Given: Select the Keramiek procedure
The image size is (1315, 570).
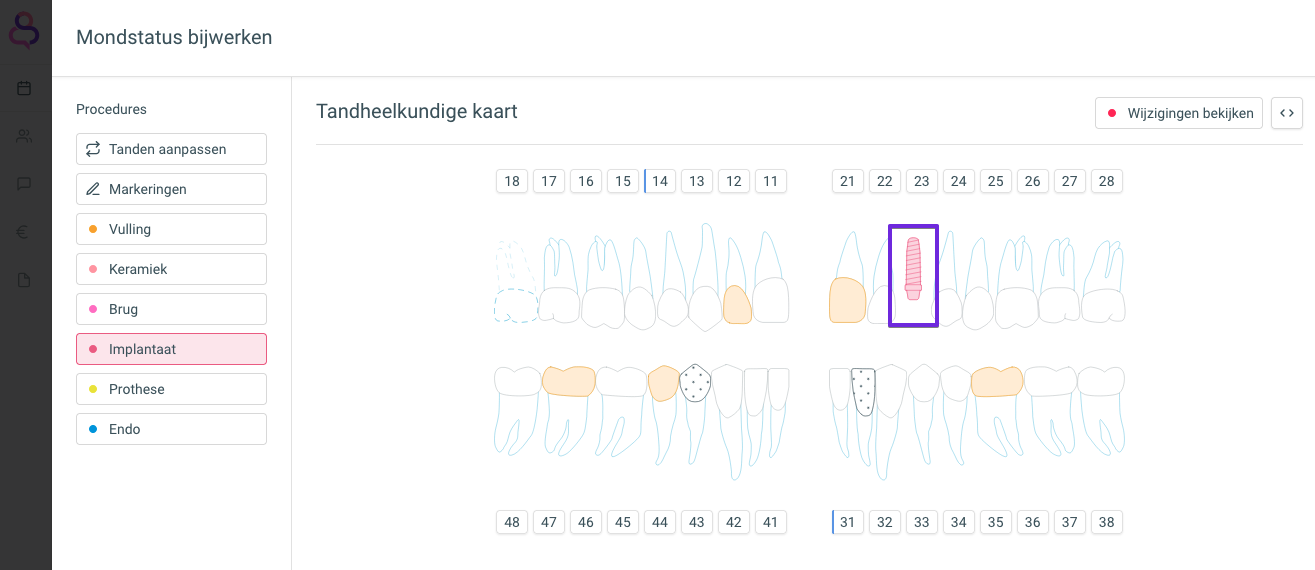Looking at the screenshot, I should click(x=171, y=269).
